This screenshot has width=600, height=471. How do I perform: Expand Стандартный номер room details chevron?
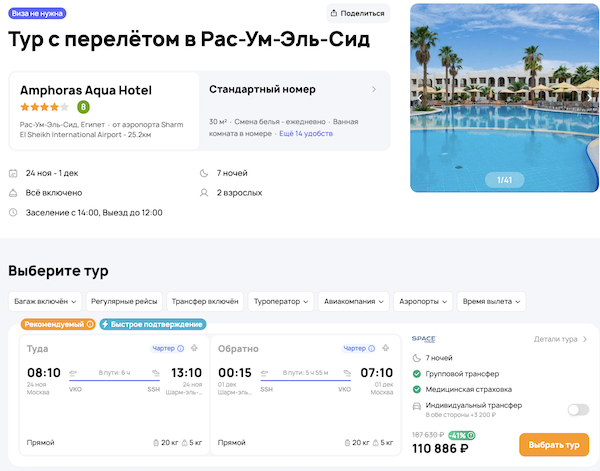374,89
